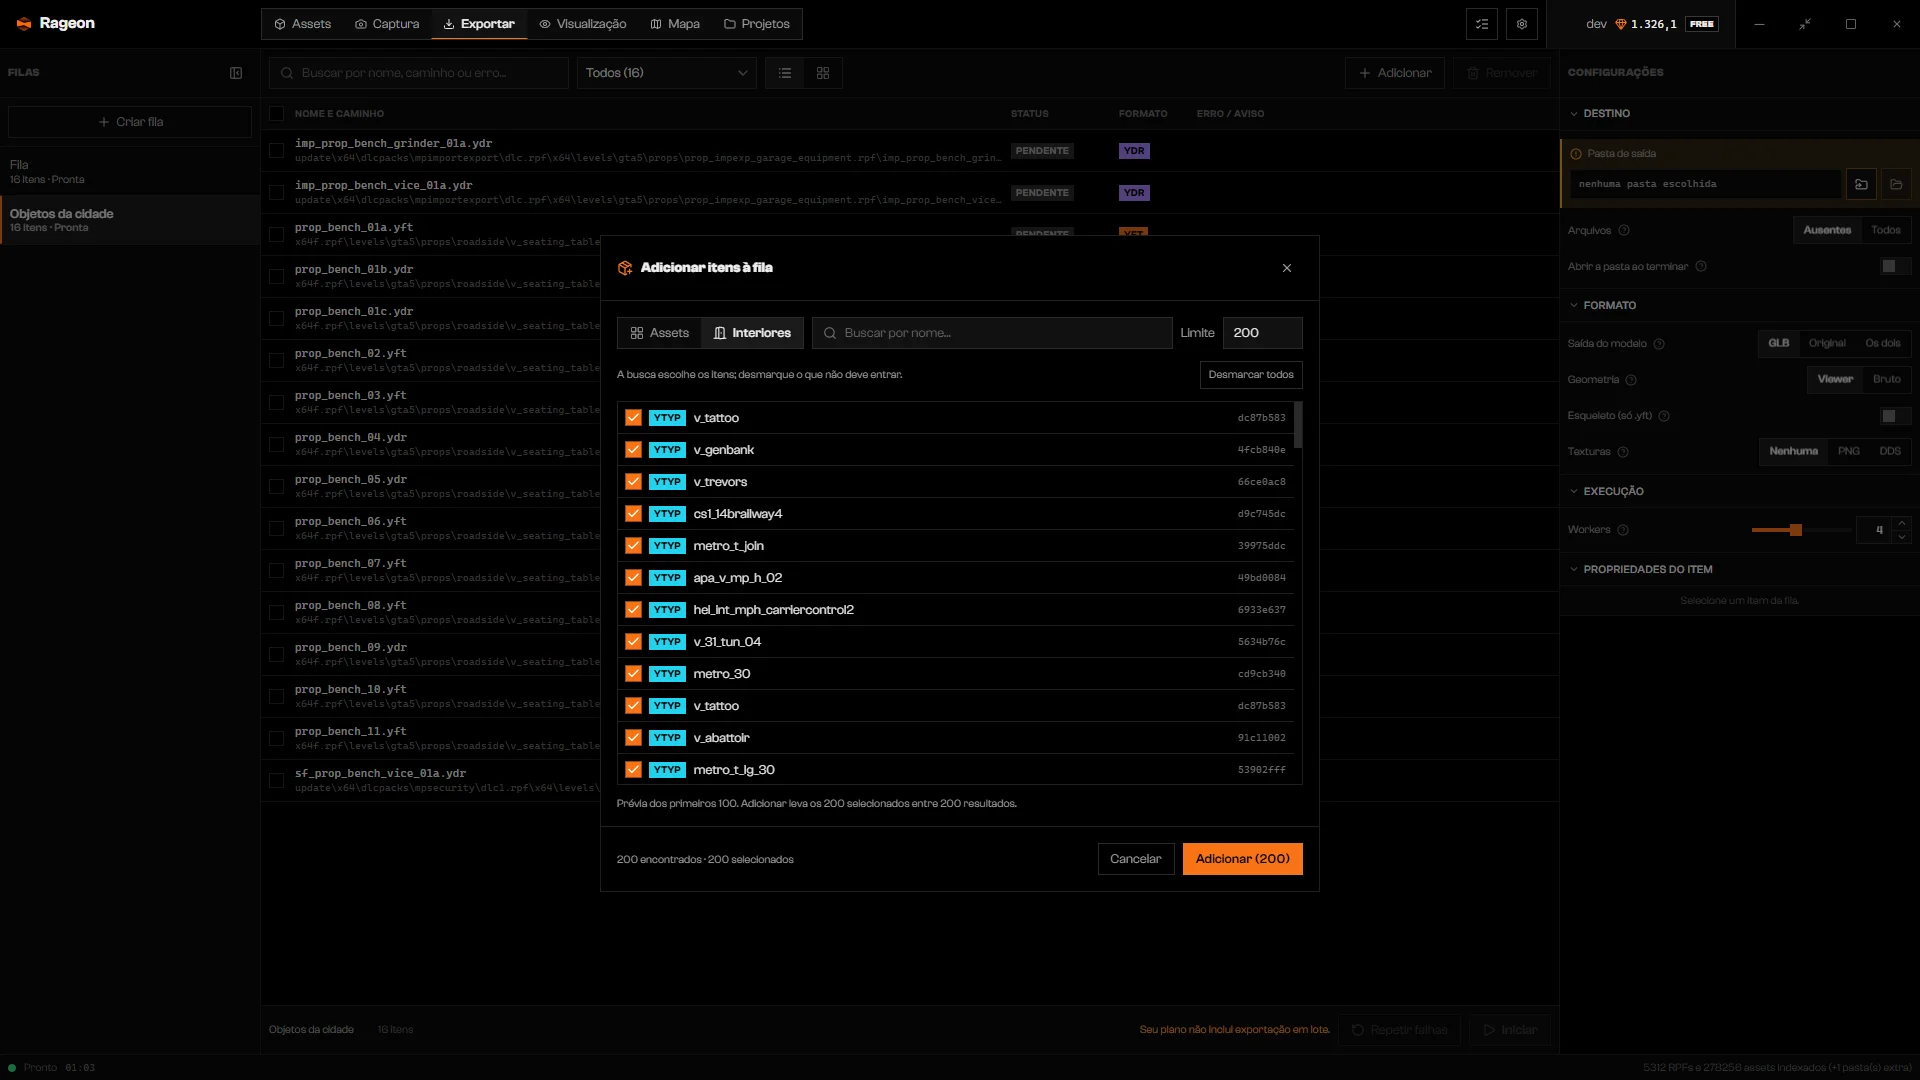The height and width of the screenshot is (1080, 1920).
Task: Uncheck the metro_t_join interior
Action: 633,546
